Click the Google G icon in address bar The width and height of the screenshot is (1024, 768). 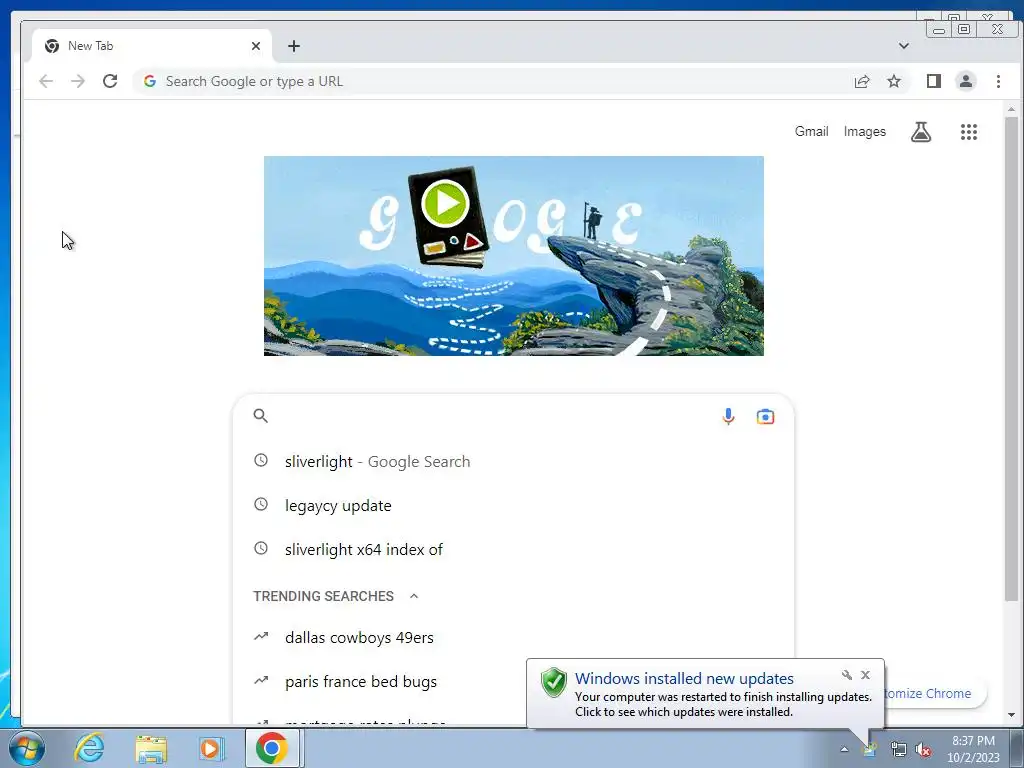pyautogui.click(x=150, y=81)
